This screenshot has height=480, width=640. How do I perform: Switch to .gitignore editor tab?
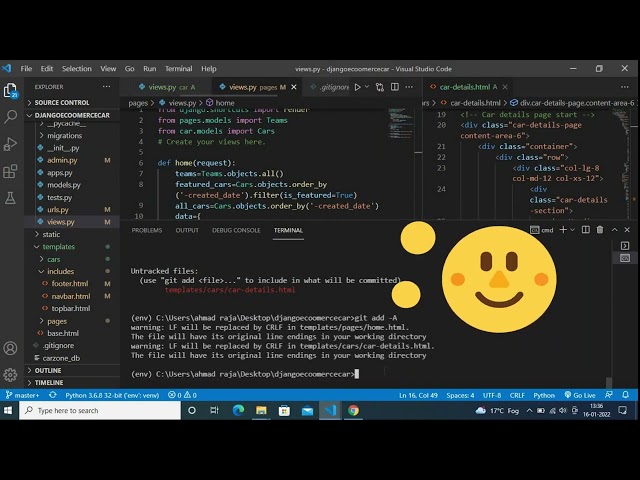[330, 87]
